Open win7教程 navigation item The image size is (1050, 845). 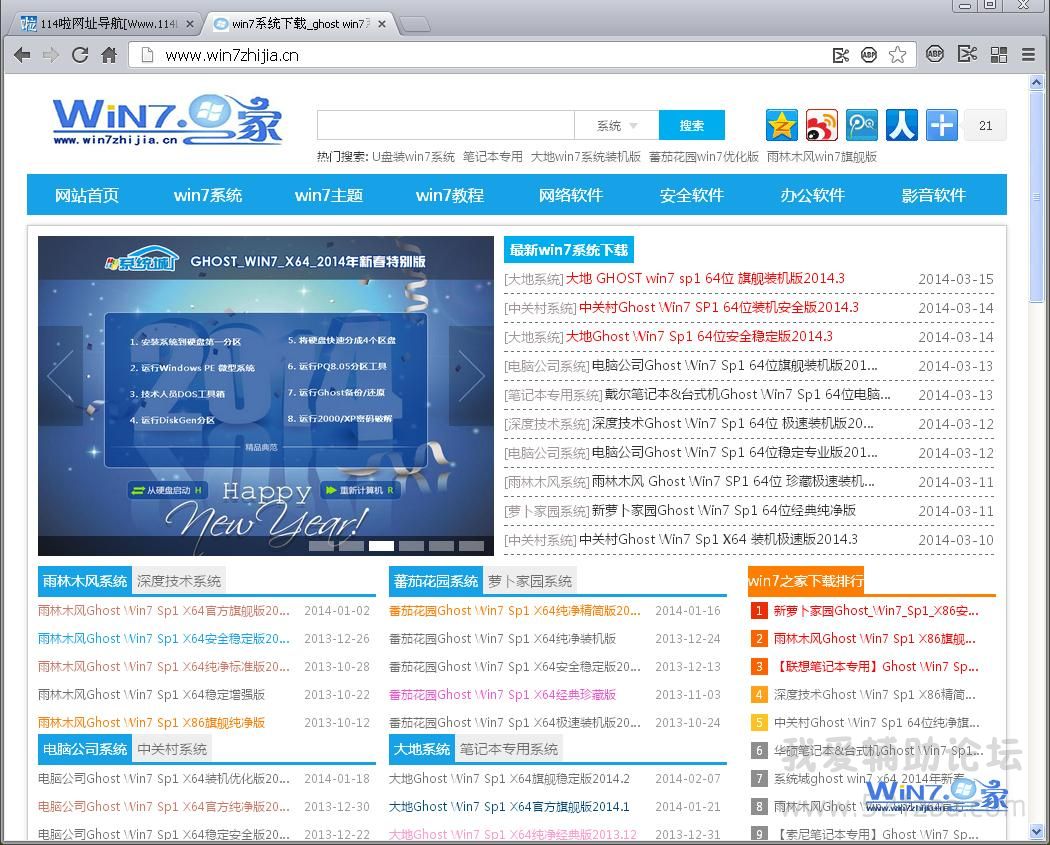(450, 195)
